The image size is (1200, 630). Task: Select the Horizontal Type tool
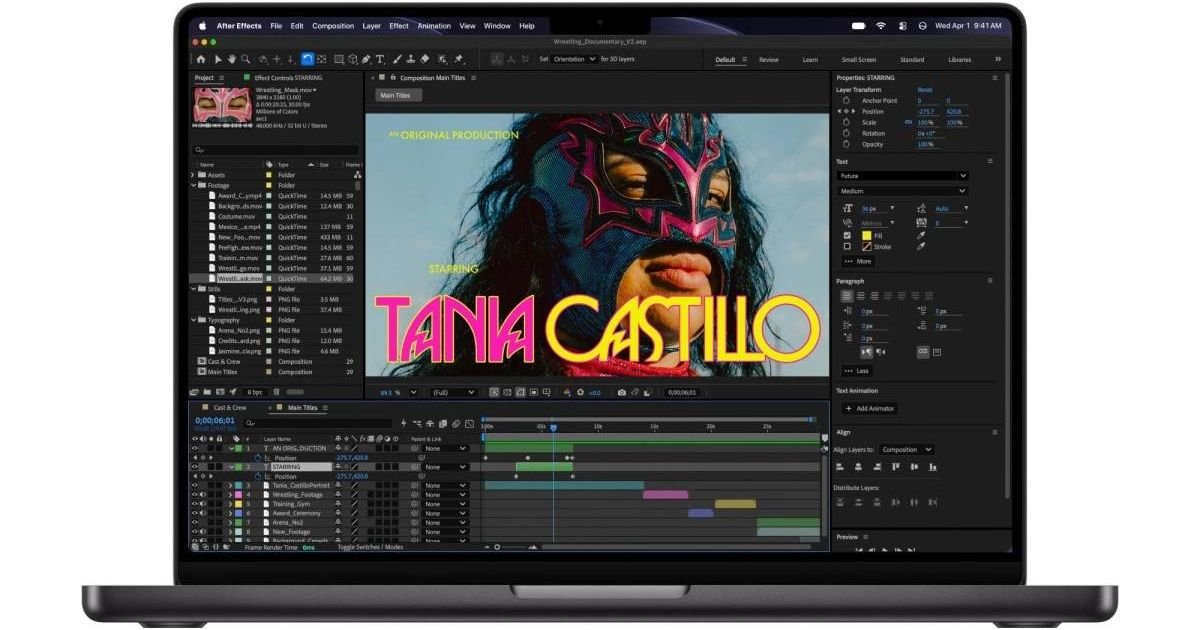tap(380, 59)
